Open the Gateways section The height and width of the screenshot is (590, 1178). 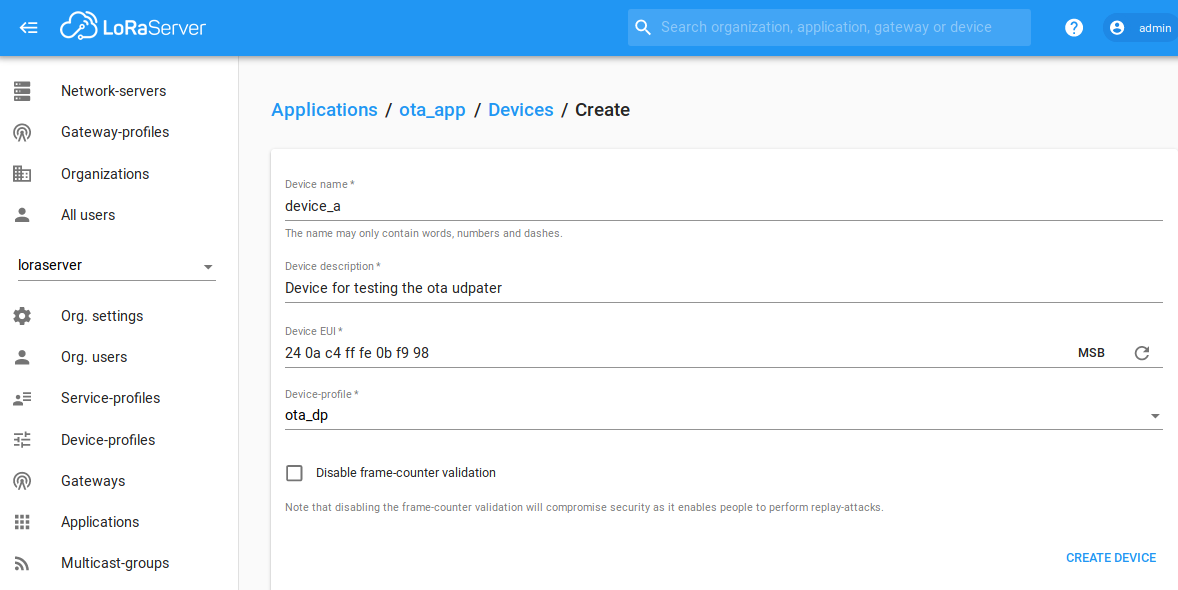coord(92,480)
